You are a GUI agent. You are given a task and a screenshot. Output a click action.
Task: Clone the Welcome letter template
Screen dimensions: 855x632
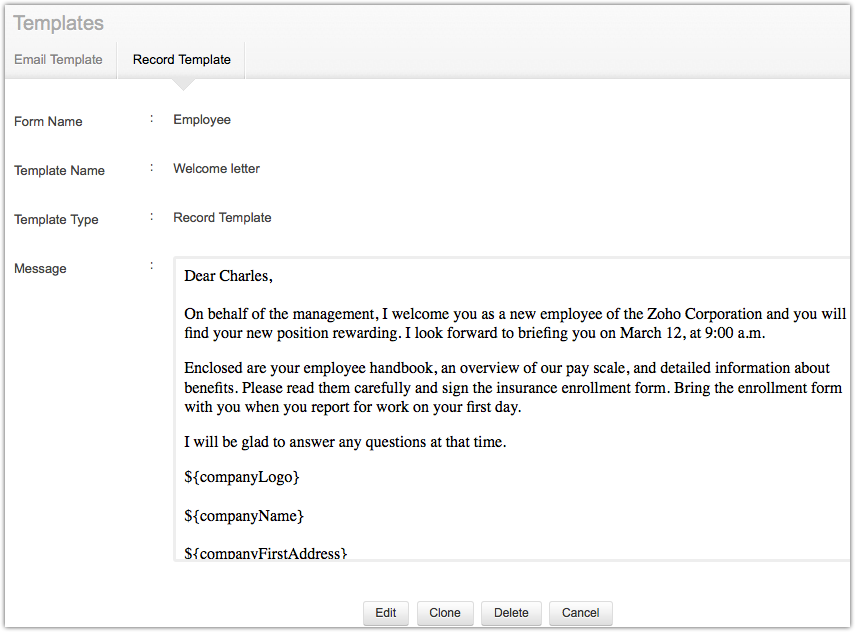point(445,613)
